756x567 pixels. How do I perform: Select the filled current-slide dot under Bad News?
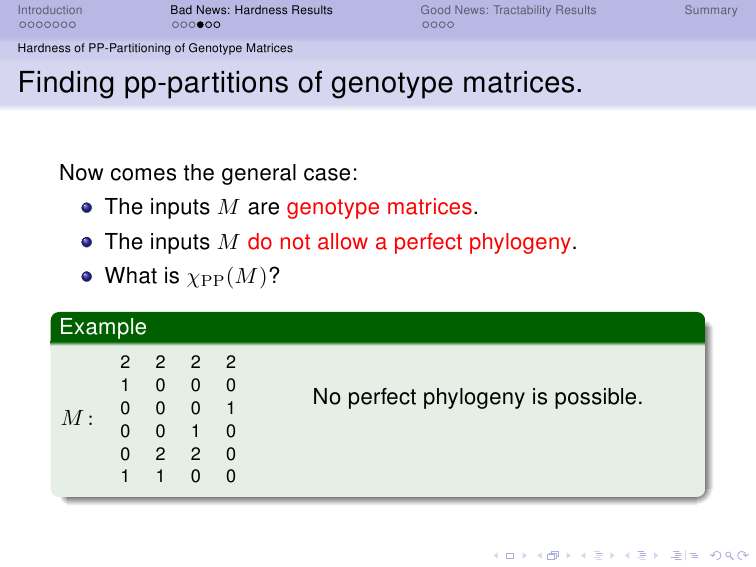[200, 25]
